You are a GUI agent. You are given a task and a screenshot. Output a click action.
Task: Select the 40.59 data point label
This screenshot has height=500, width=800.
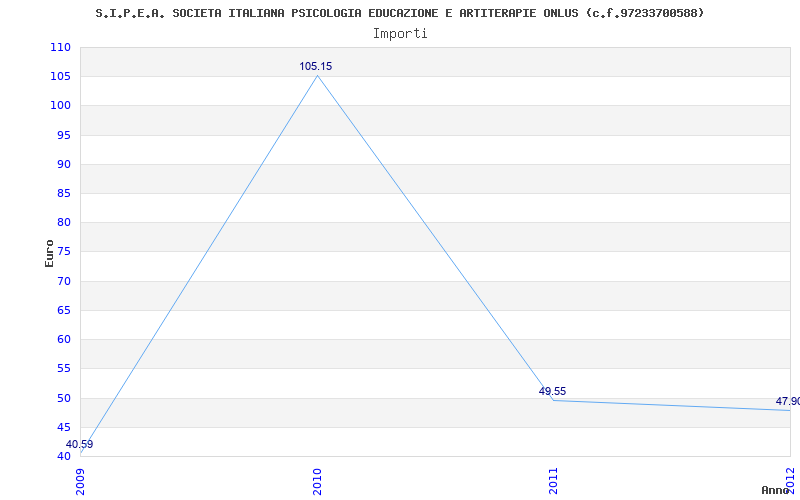pyautogui.click(x=79, y=444)
